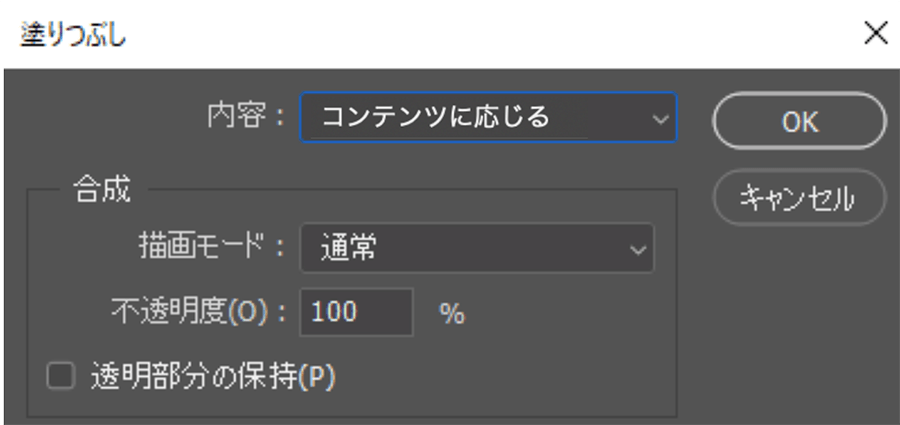Click the 不透明度(O): label

coord(198,312)
